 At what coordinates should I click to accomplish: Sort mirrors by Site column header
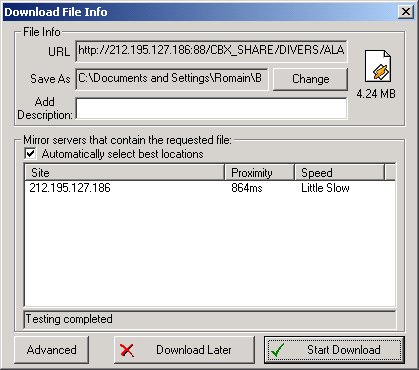(x=125, y=172)
